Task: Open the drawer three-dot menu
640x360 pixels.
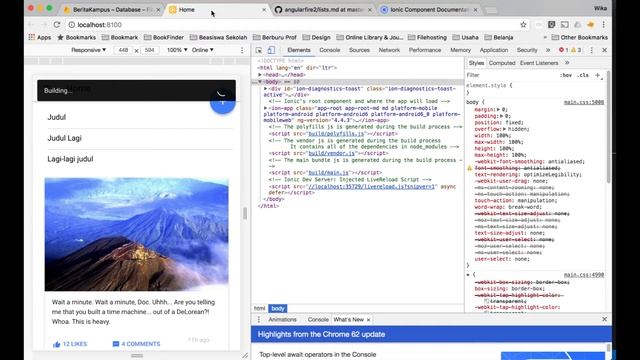Action: coord(258,320)
